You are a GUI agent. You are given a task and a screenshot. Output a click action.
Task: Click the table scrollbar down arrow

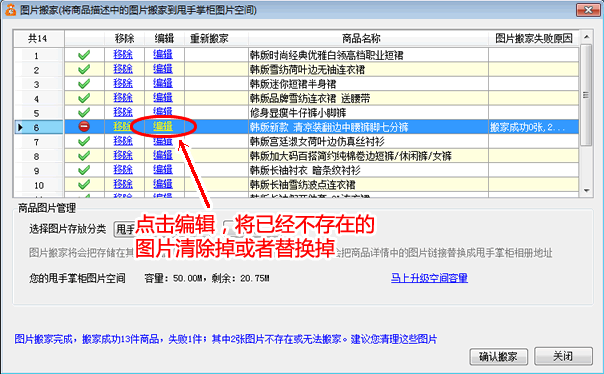tap(586, 190)
